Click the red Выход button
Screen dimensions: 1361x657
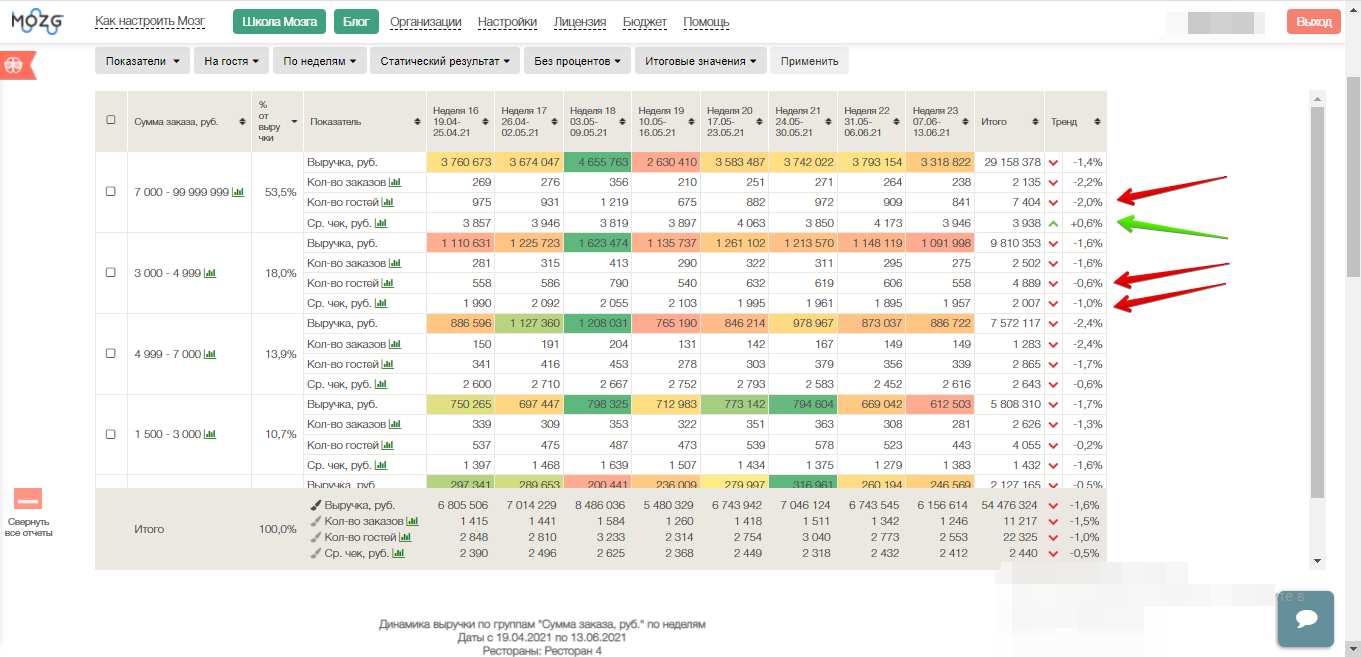tap(1313, 22)
